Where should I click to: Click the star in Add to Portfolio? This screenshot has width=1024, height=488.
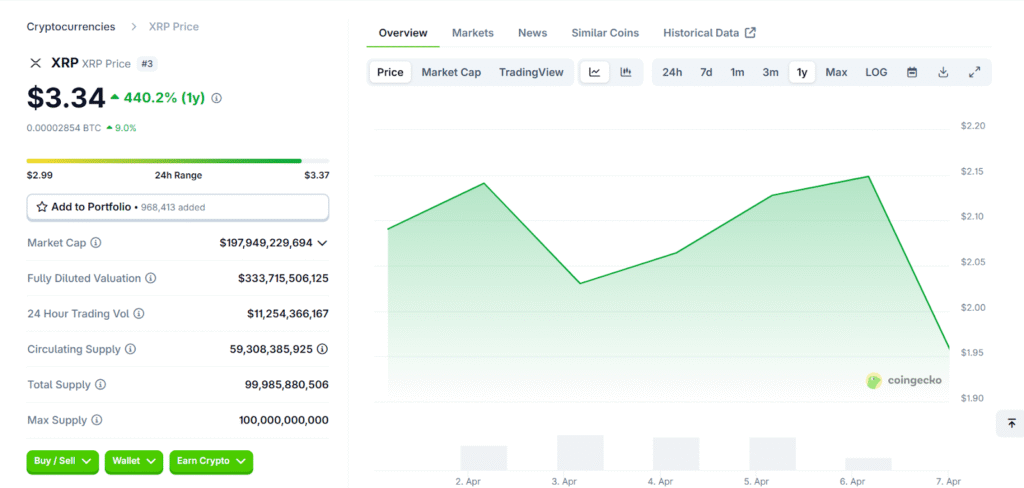(42, 207)
